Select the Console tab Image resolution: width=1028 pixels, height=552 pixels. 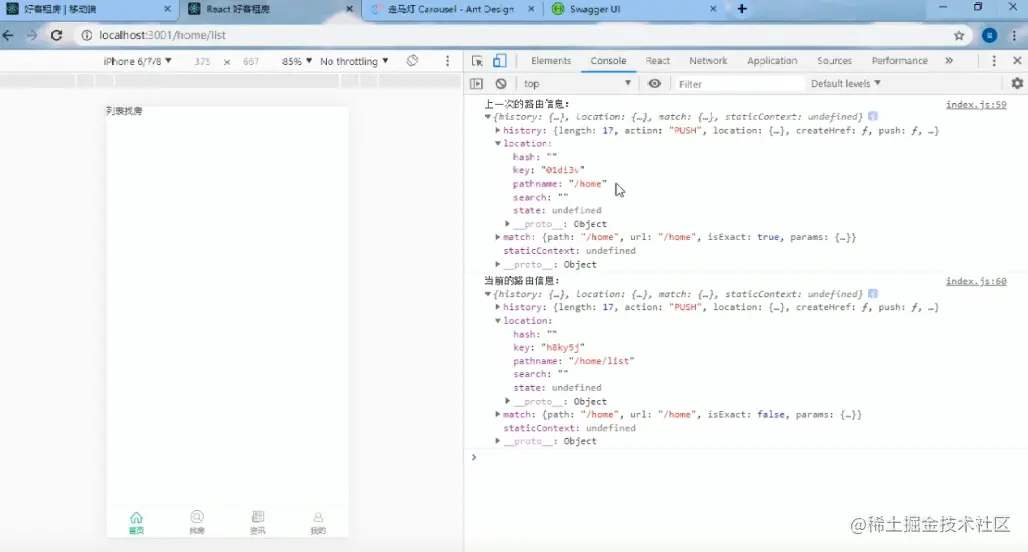click(608, 61)
